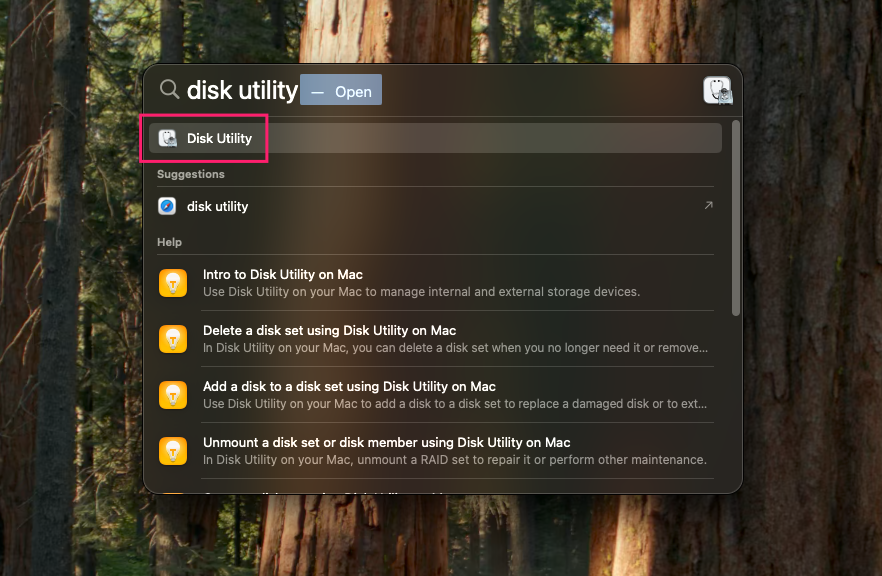Click the lightbulb icon for Delete a disk set
Screen dimensions: 882x576
(173, 339)
